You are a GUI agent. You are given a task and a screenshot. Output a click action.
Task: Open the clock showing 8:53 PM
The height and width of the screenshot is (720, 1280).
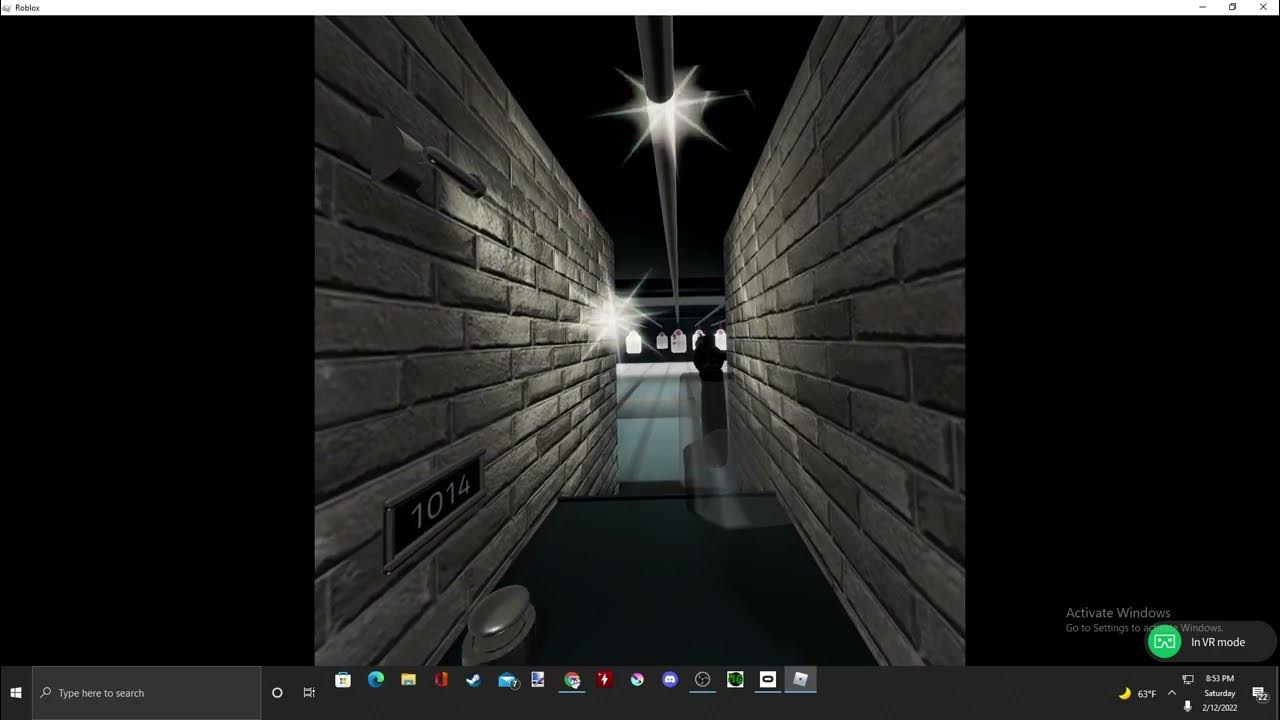click(1220, 693)
